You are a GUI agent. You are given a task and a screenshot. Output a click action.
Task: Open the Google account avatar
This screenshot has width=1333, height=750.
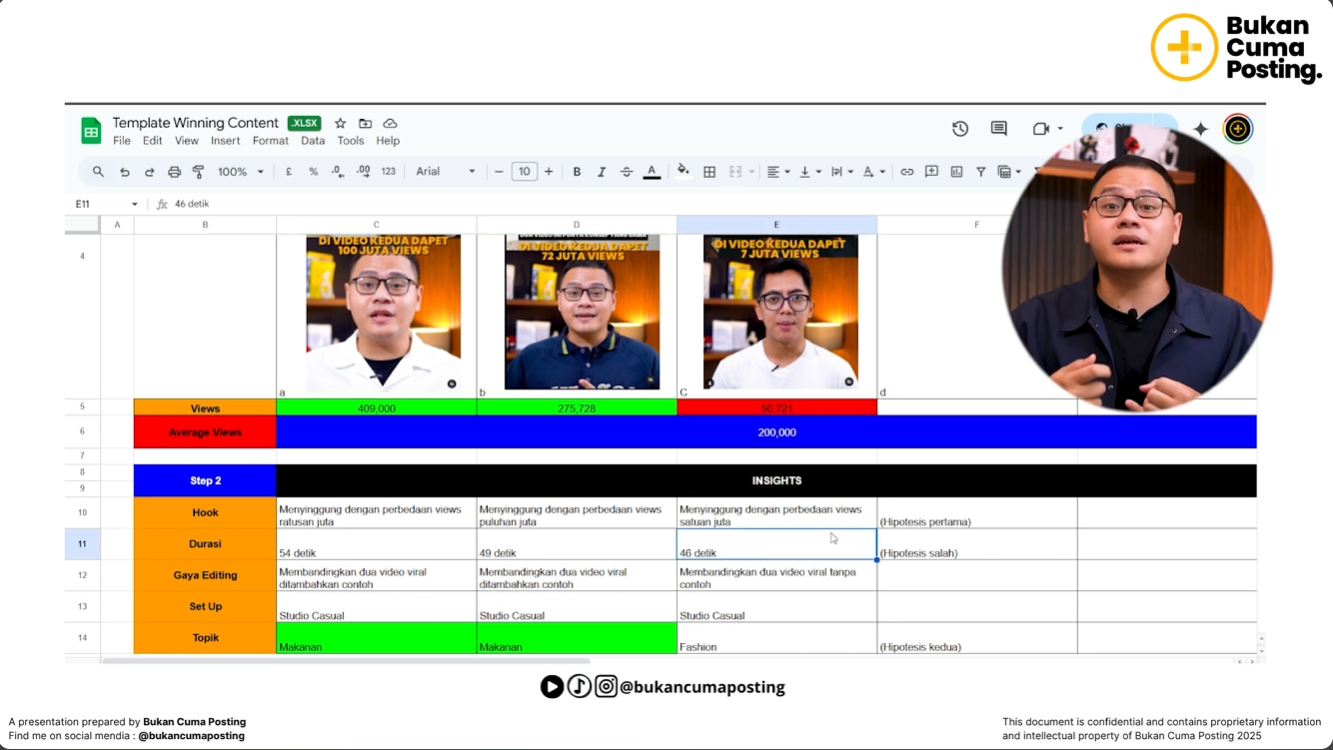pyautogui.click(x=1238, y=129)
